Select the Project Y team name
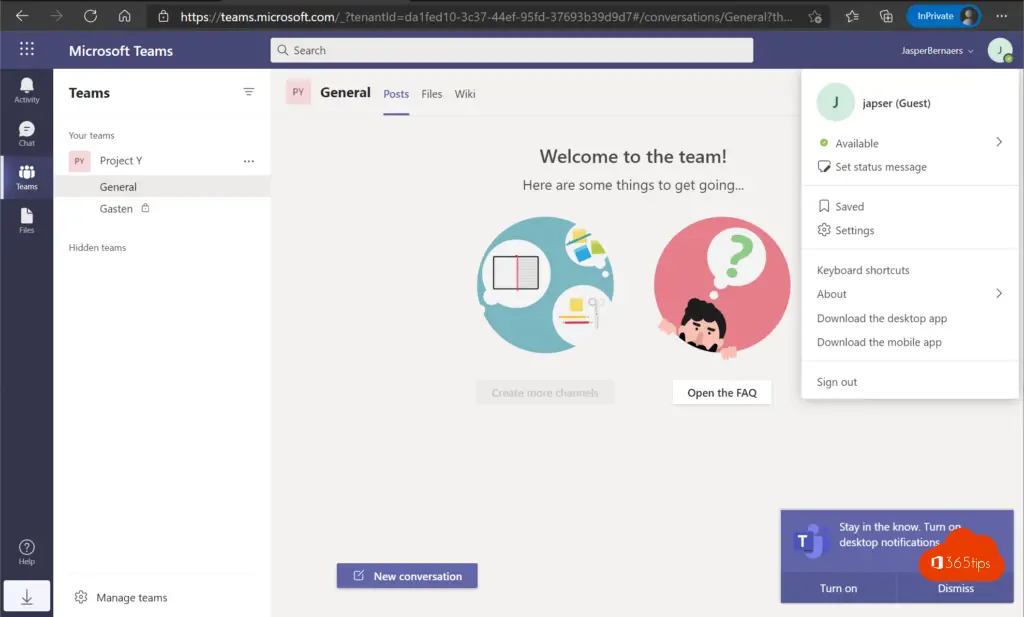Image resolution: width=1024 pixels, height=617 pixels. (x=121, y=161)
